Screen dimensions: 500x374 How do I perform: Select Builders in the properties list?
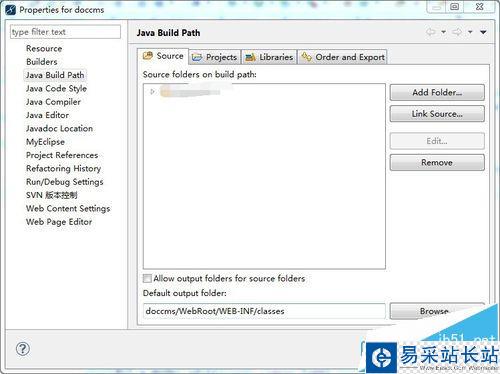(42, 62)
